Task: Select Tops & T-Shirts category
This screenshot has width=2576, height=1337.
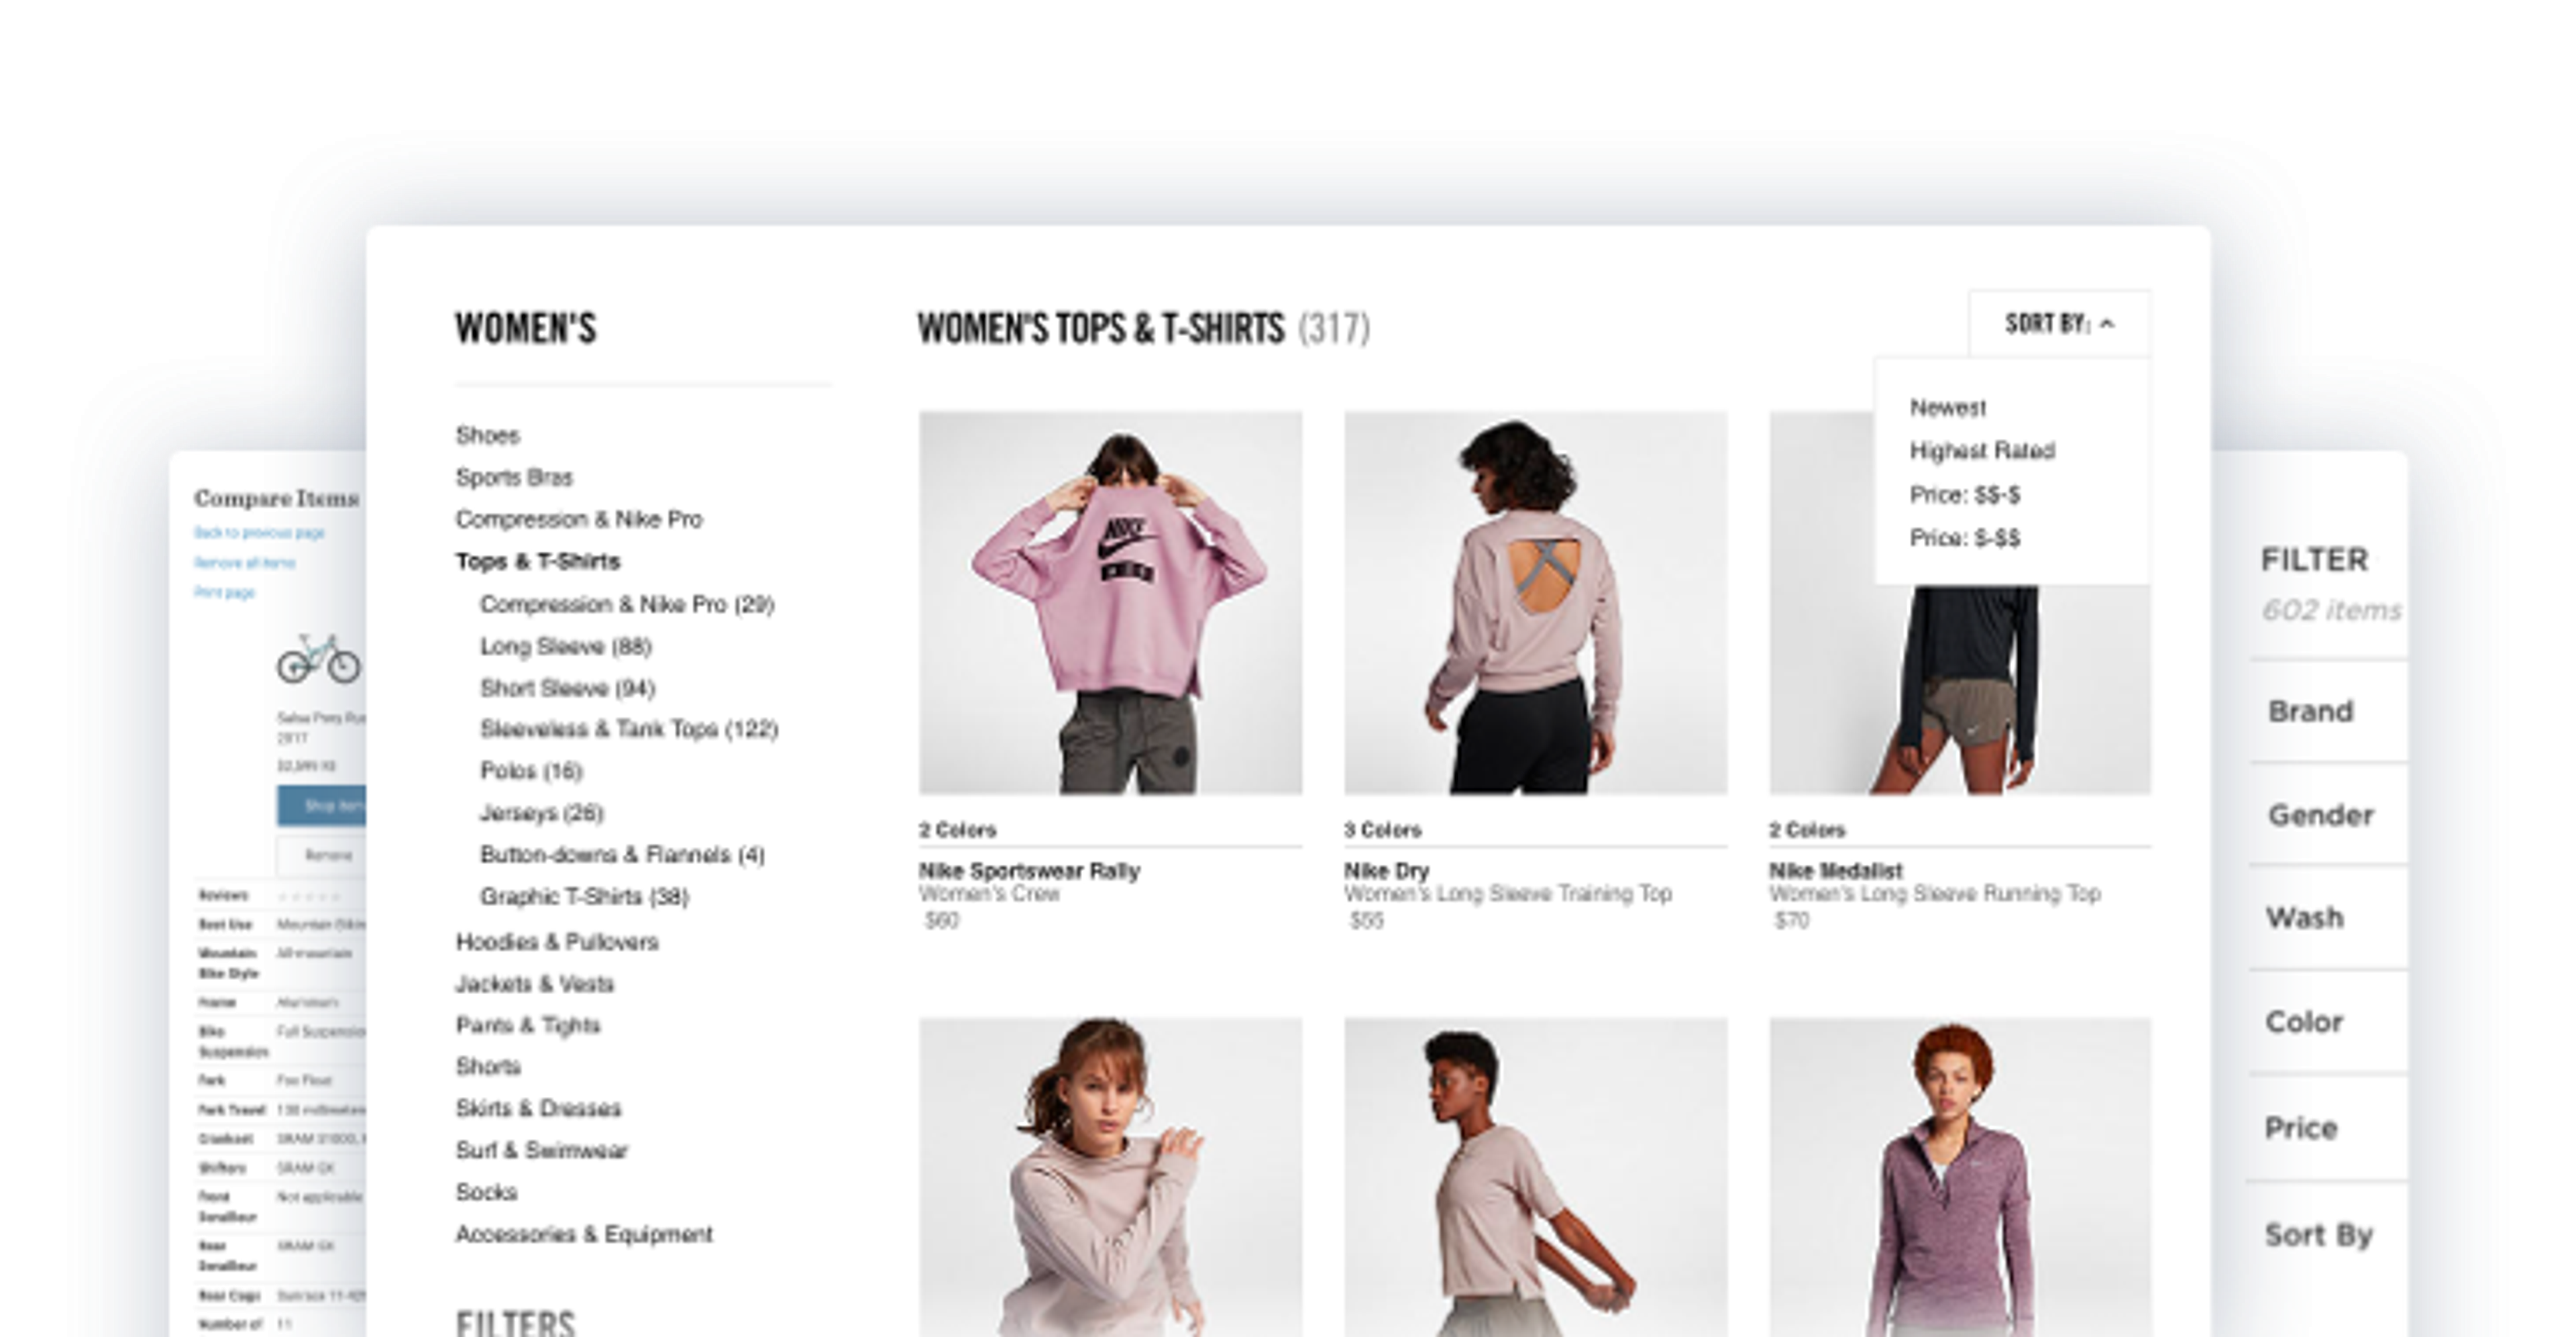Action: [538, 561]
